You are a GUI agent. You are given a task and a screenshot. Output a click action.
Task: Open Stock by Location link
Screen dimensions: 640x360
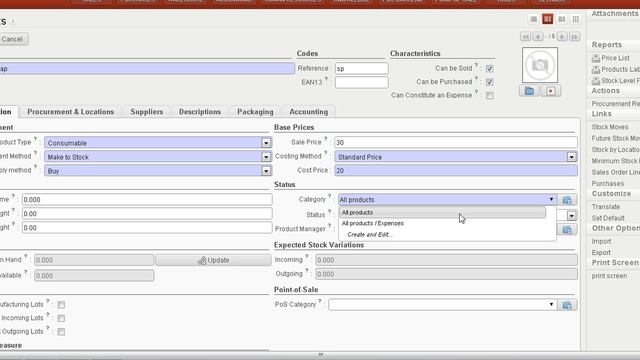point(616,150)
